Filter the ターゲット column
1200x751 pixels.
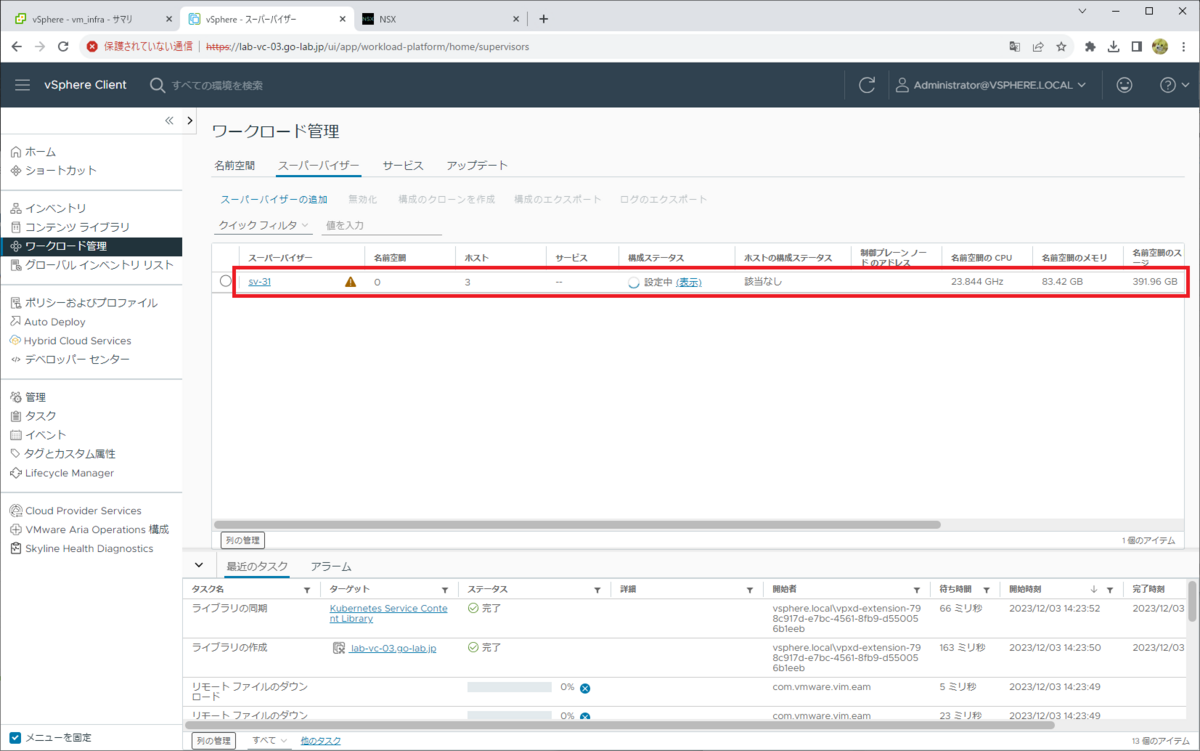coord(445,590)
